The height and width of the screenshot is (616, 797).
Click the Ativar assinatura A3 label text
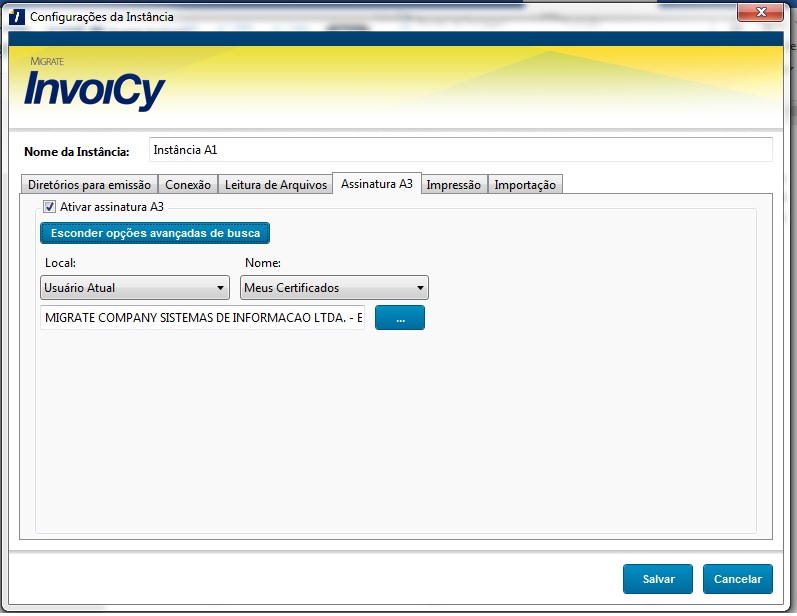pyautogui.click(x=112, y=207)
